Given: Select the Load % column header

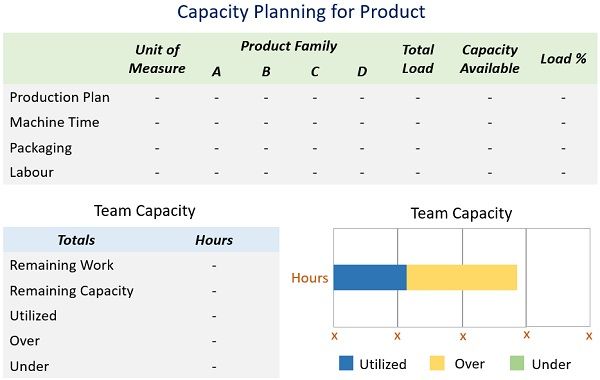Looking at the screenshot, I should [563, 59].
